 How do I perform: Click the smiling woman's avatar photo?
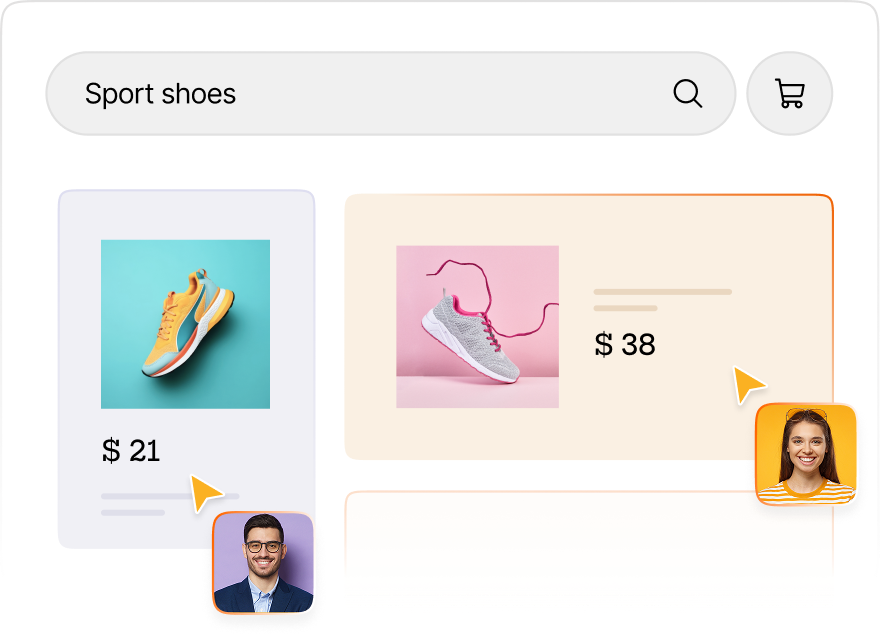pyautogui.click(x=806, y=454)
